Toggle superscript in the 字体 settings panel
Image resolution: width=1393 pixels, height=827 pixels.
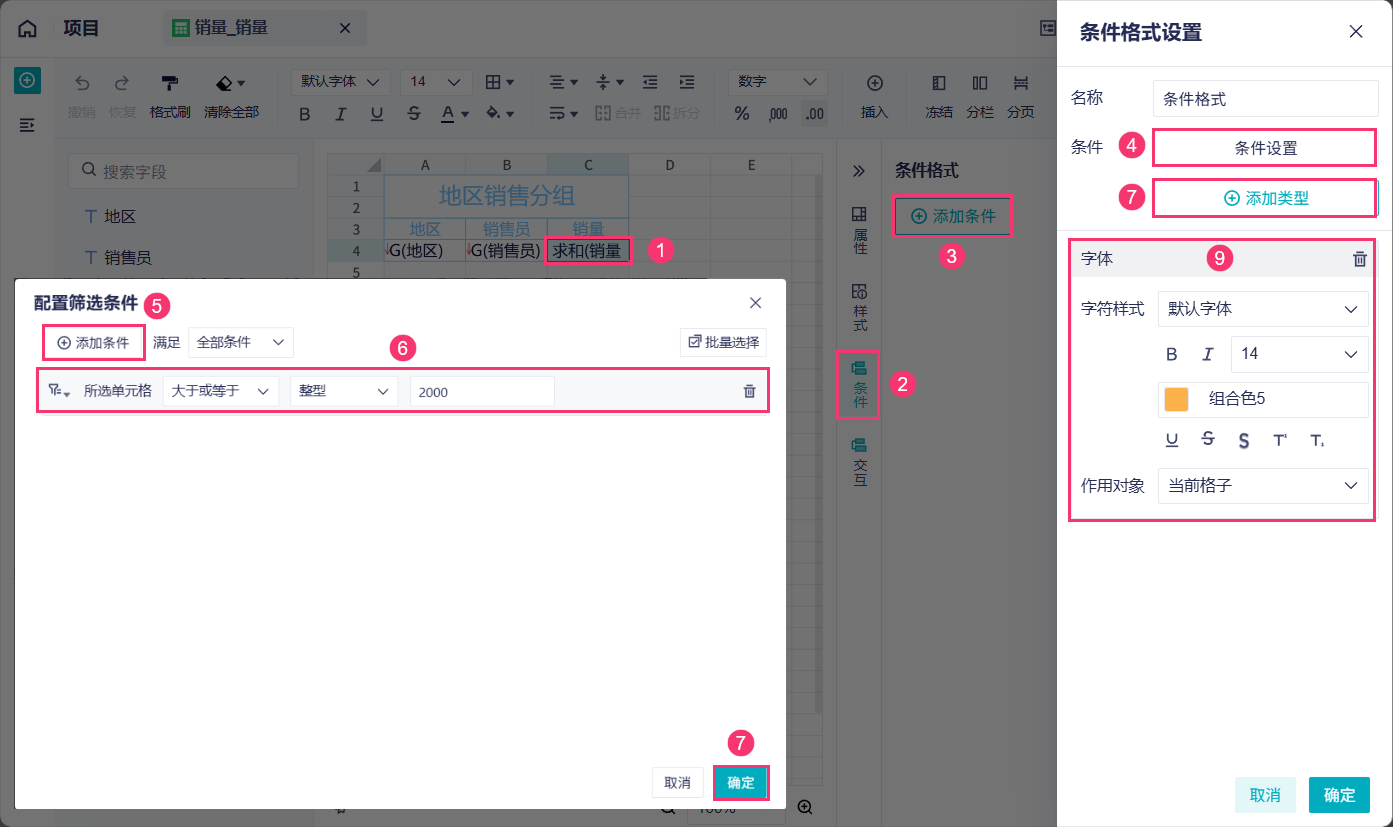[1280, 440]
